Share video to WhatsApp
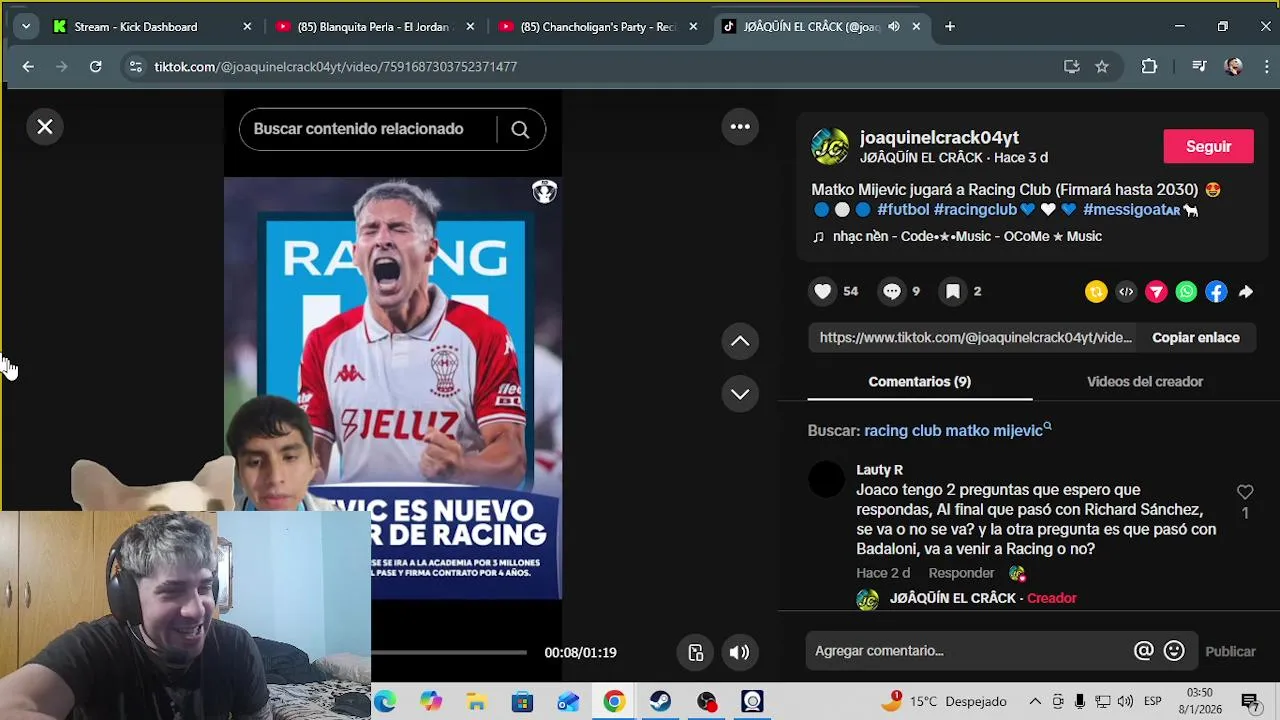1280x720 pixels. [x=1186, y=292]
